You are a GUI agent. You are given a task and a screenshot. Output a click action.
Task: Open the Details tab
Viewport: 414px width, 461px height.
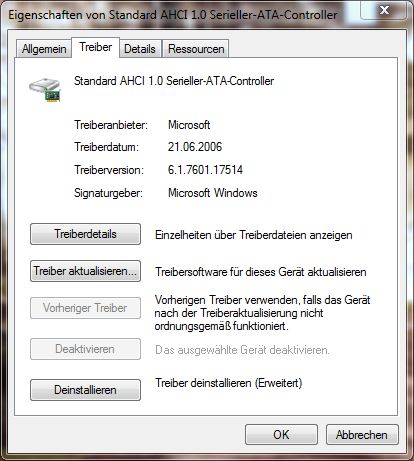140,49
